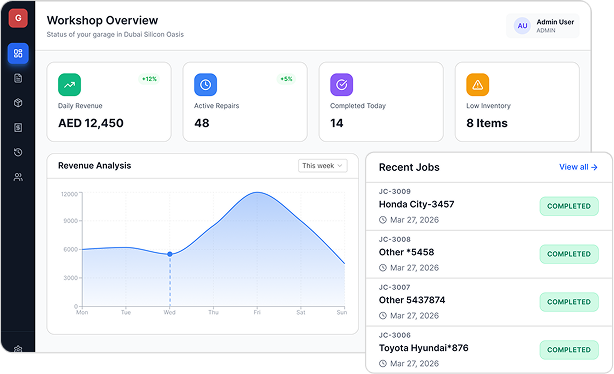
Task: Click the 12000 y-axis label
Action: tap(69, 194)
